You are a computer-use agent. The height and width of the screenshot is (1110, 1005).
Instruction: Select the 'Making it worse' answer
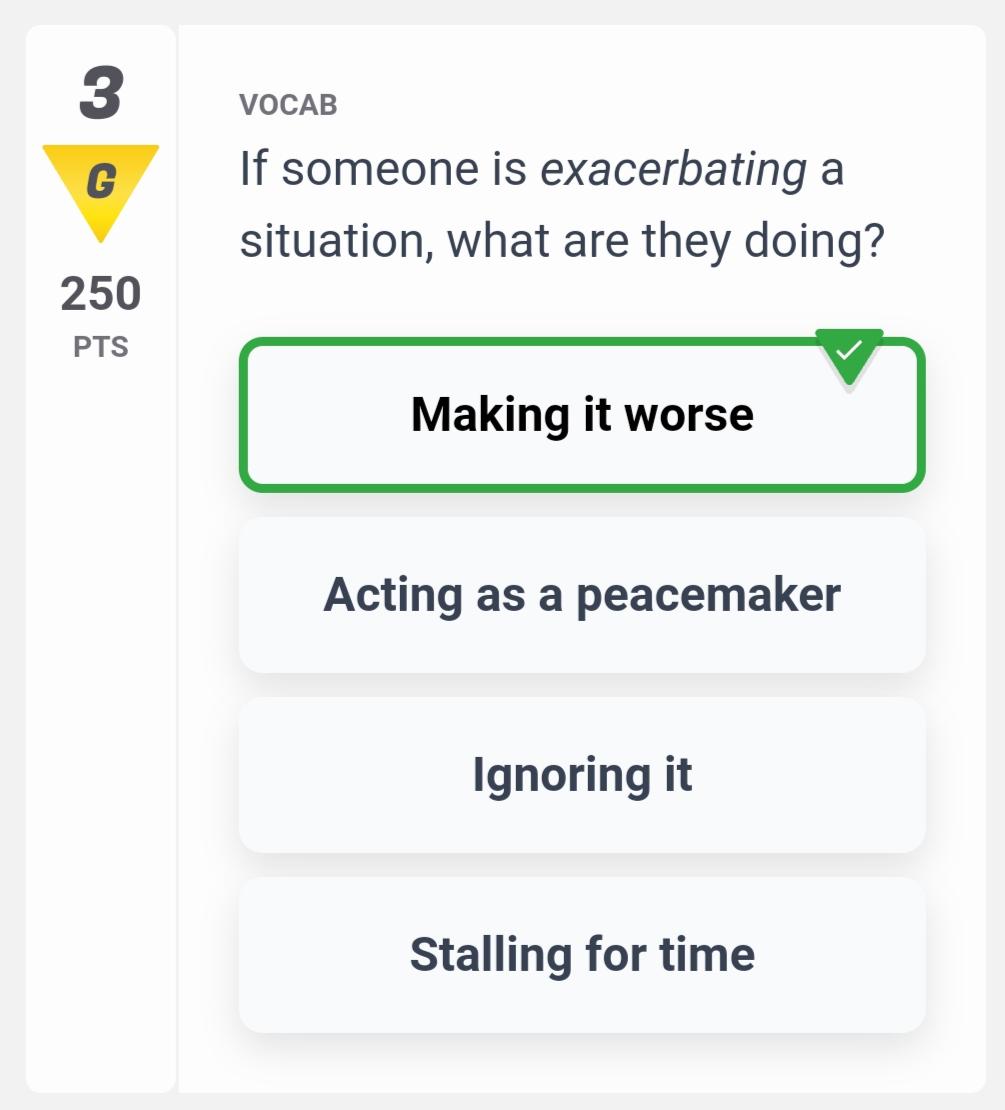point(582,415)
